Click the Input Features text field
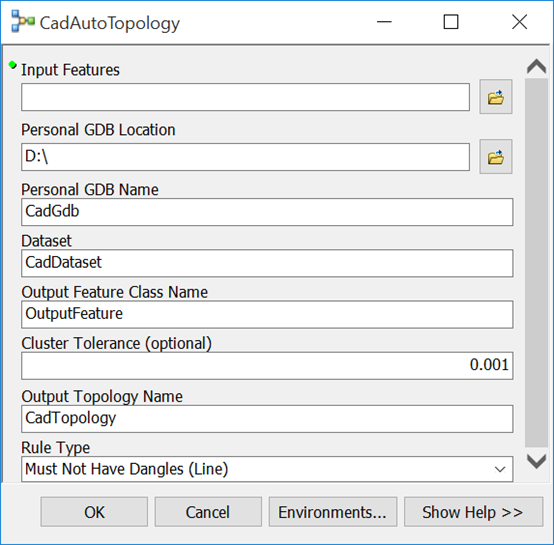Image resolution: width=554 pixels, height=545 pixels. [x=246, y=97]
